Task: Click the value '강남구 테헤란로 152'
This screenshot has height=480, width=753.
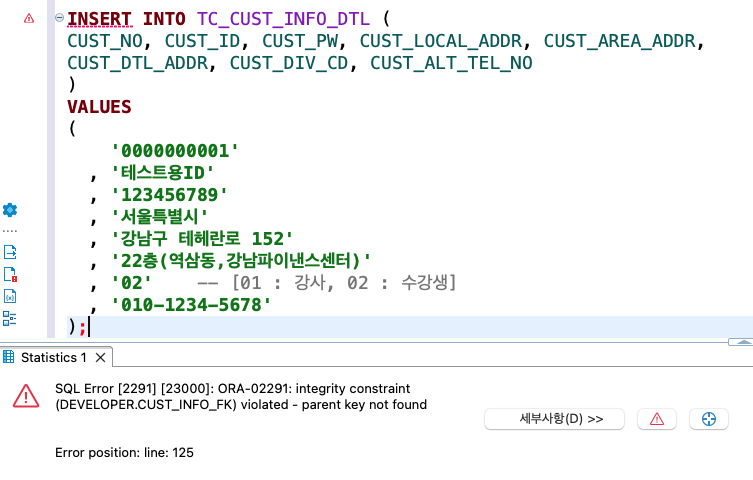Action: click(x=202, y=239)
